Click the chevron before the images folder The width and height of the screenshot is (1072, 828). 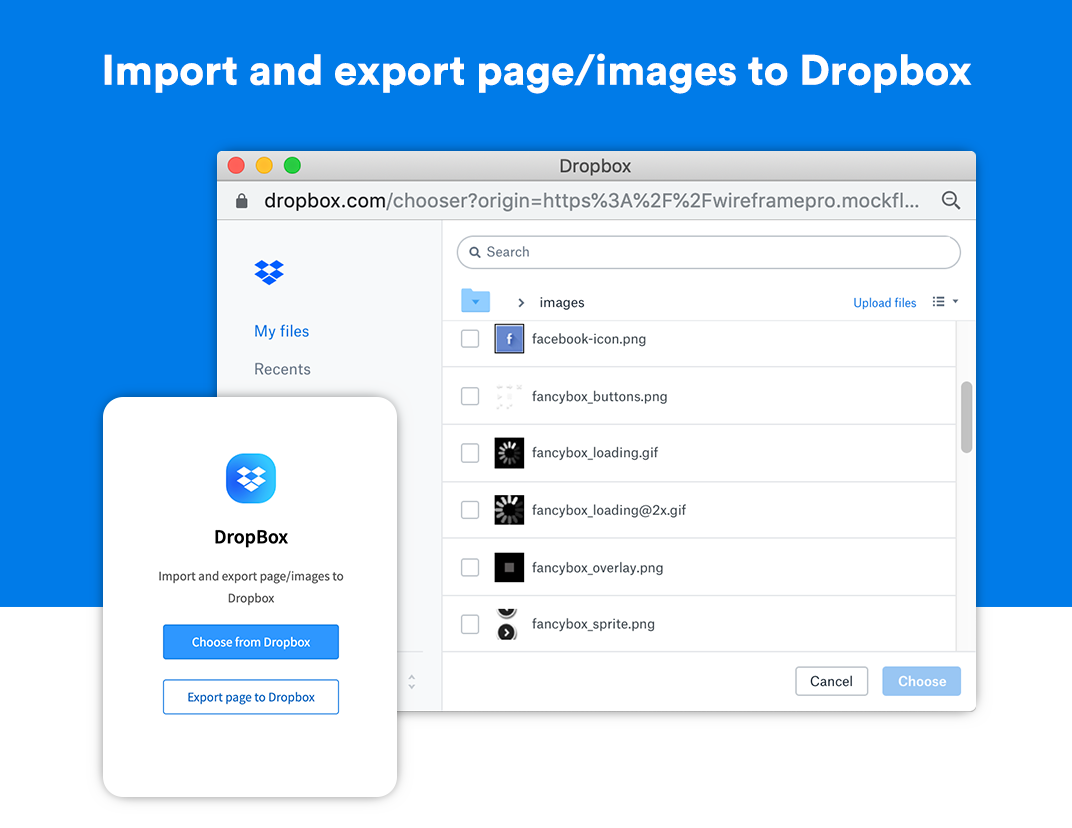521,303
